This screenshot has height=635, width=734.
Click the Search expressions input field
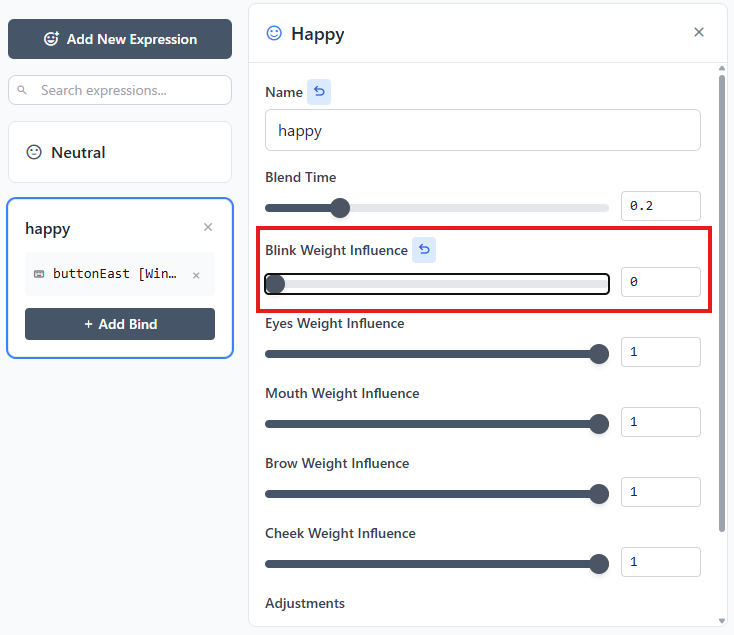[x=130, y=90]
